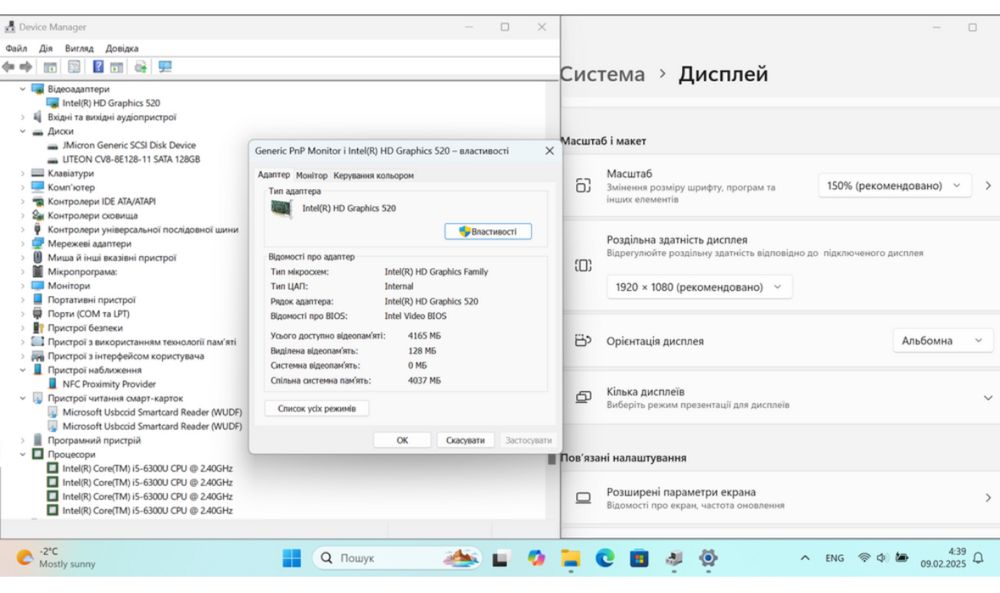Click the security icon beside Пристрої безпеки
The width and height of the screenshot is (1000, 593).
(38, 327)
